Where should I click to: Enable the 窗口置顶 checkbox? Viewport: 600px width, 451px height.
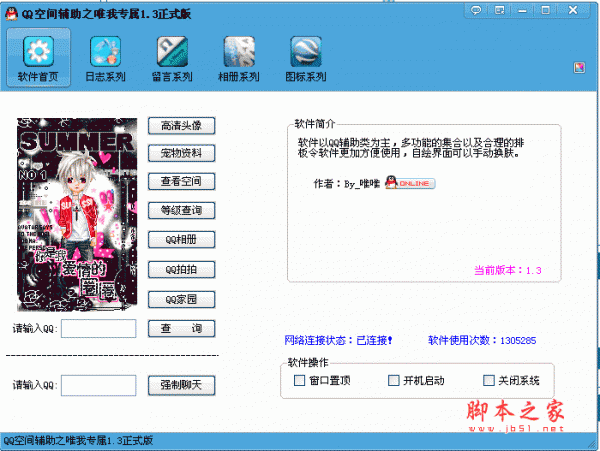(299, 381)
